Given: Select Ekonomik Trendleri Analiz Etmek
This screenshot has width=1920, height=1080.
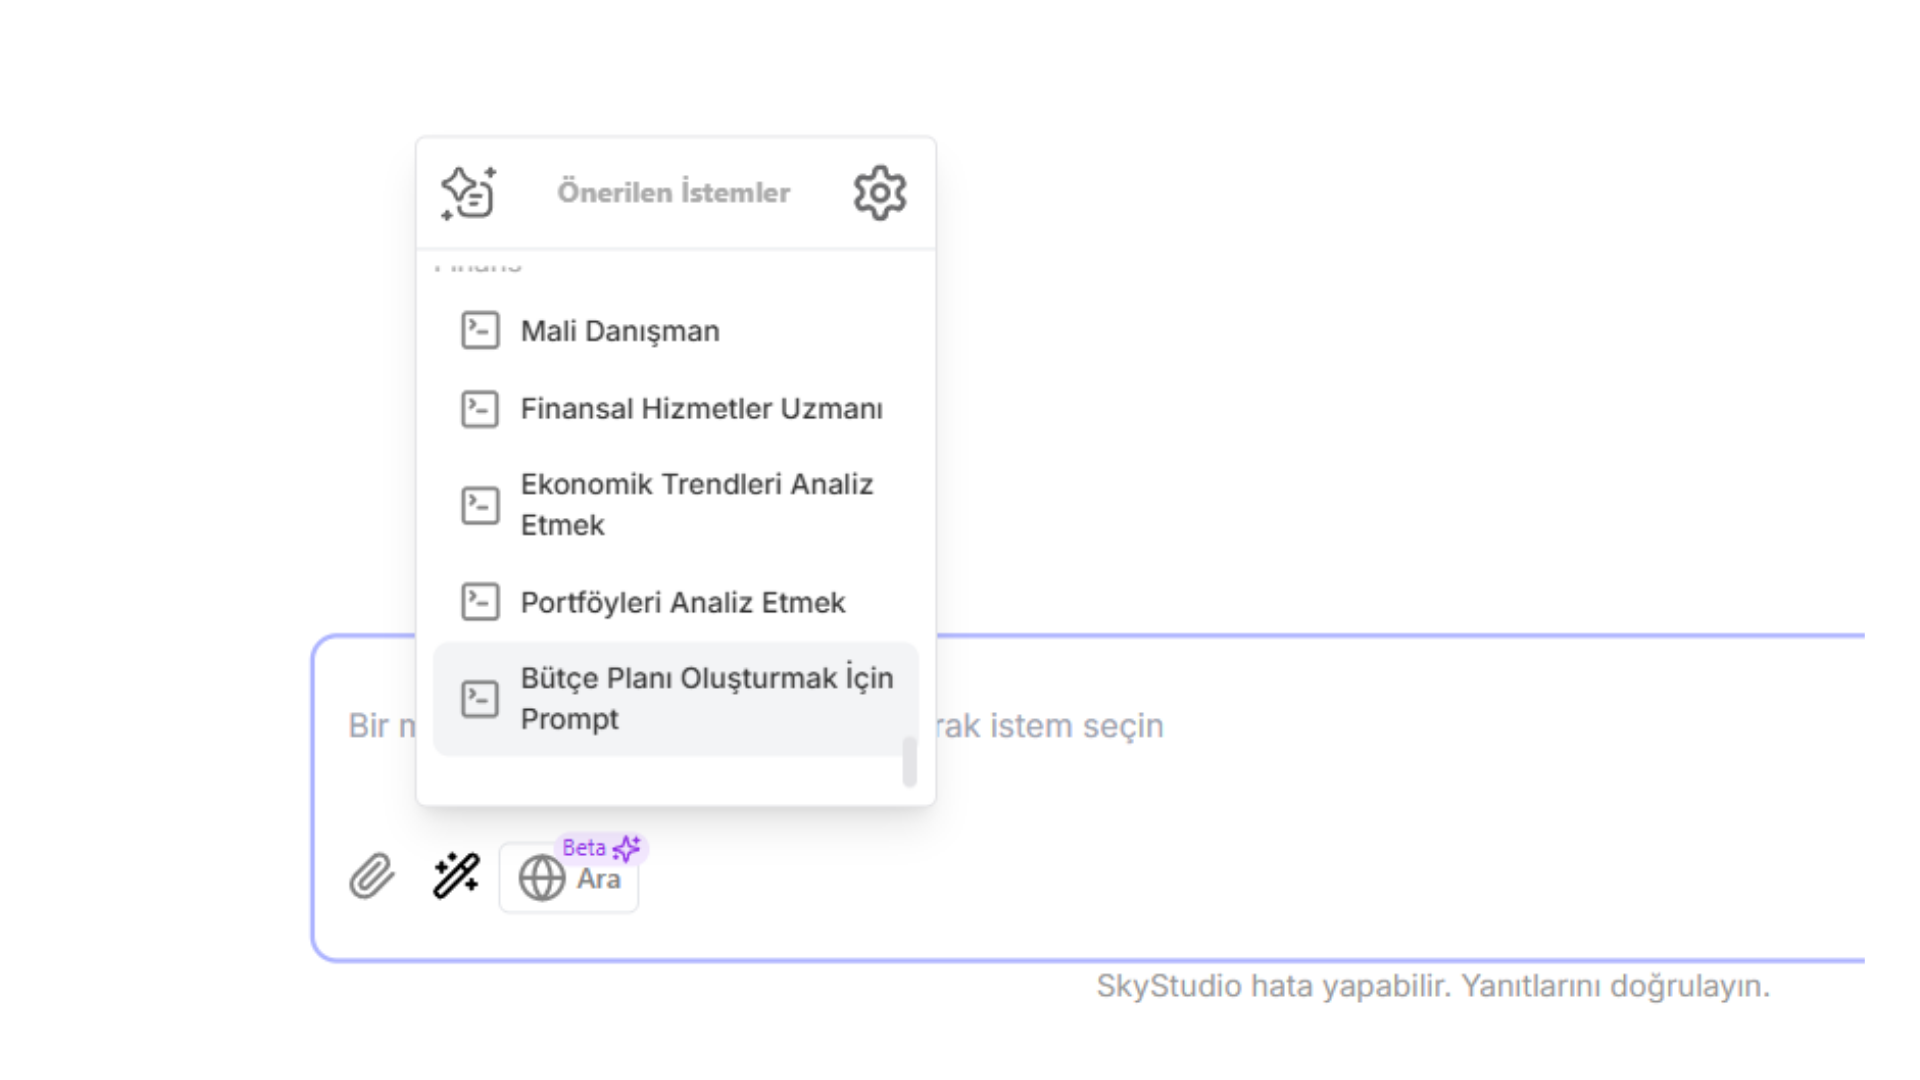Looking at the screenshot, I should coord(676,505).
